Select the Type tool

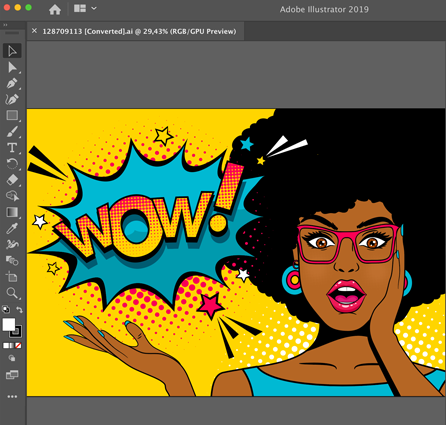(x=12, y=148)
